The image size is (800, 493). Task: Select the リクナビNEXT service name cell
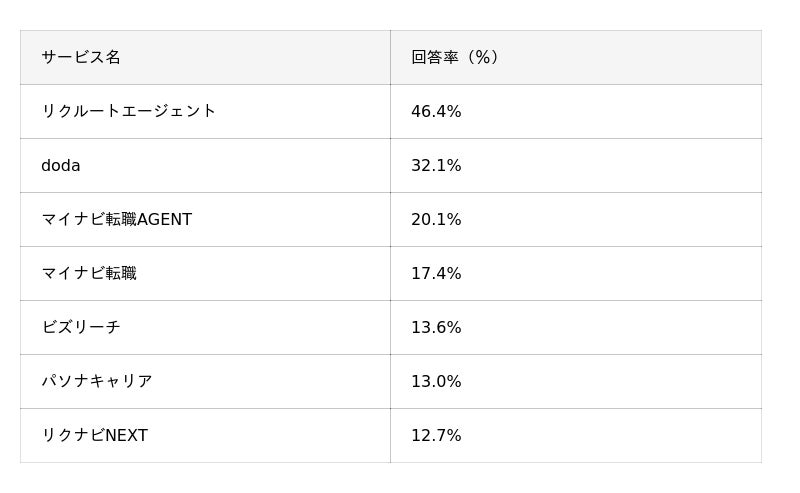coord(94,435)
